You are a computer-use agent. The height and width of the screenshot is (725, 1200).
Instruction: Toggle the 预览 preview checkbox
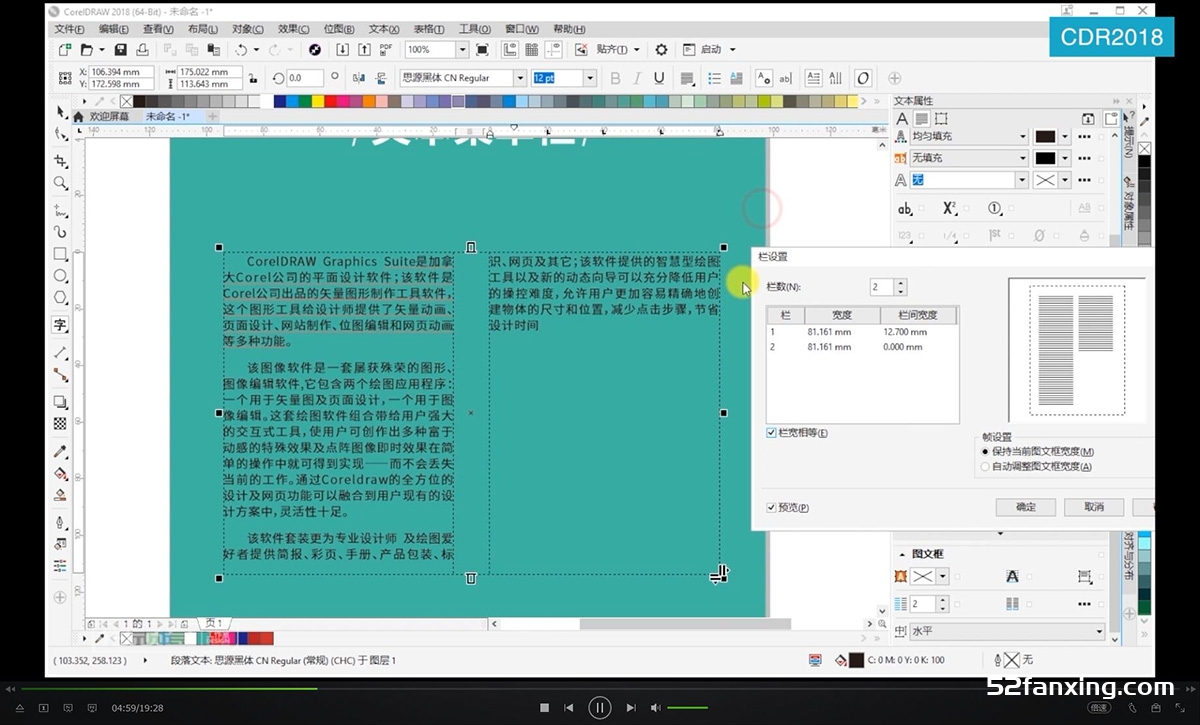click(771, 507)
